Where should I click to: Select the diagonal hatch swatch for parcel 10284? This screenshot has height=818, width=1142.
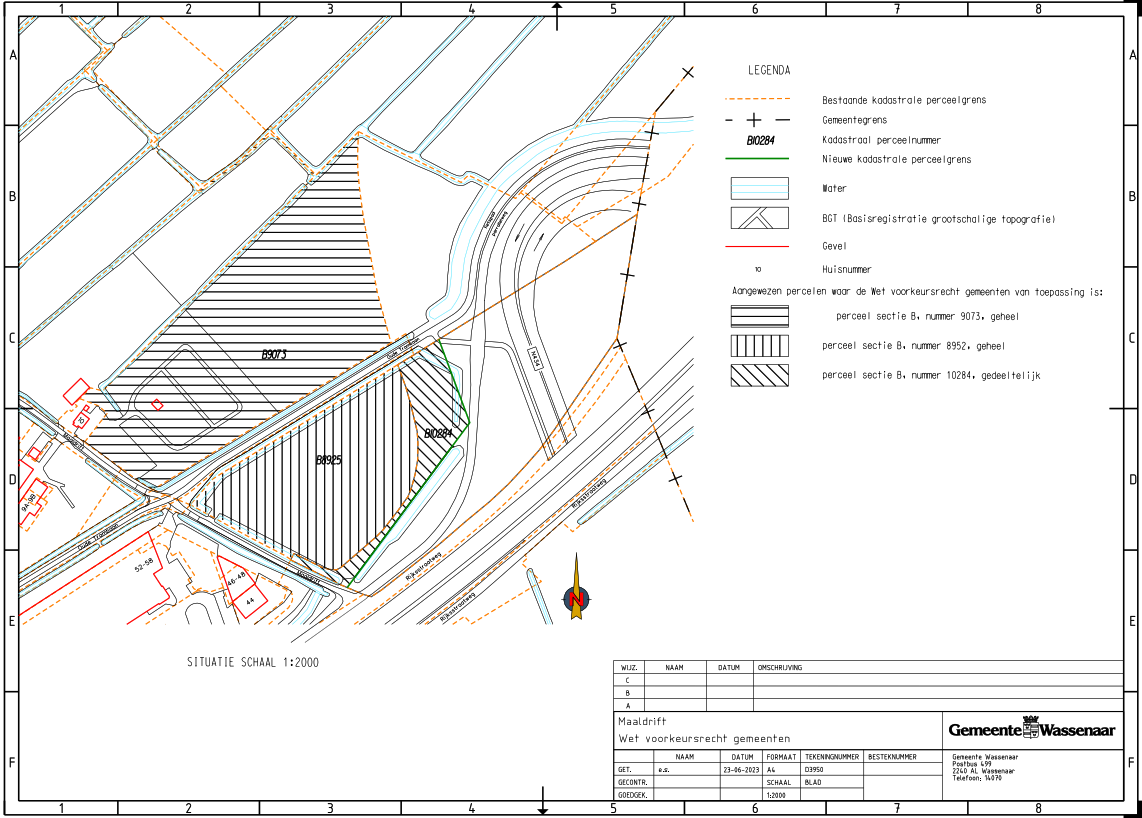[x=759, y=375]
